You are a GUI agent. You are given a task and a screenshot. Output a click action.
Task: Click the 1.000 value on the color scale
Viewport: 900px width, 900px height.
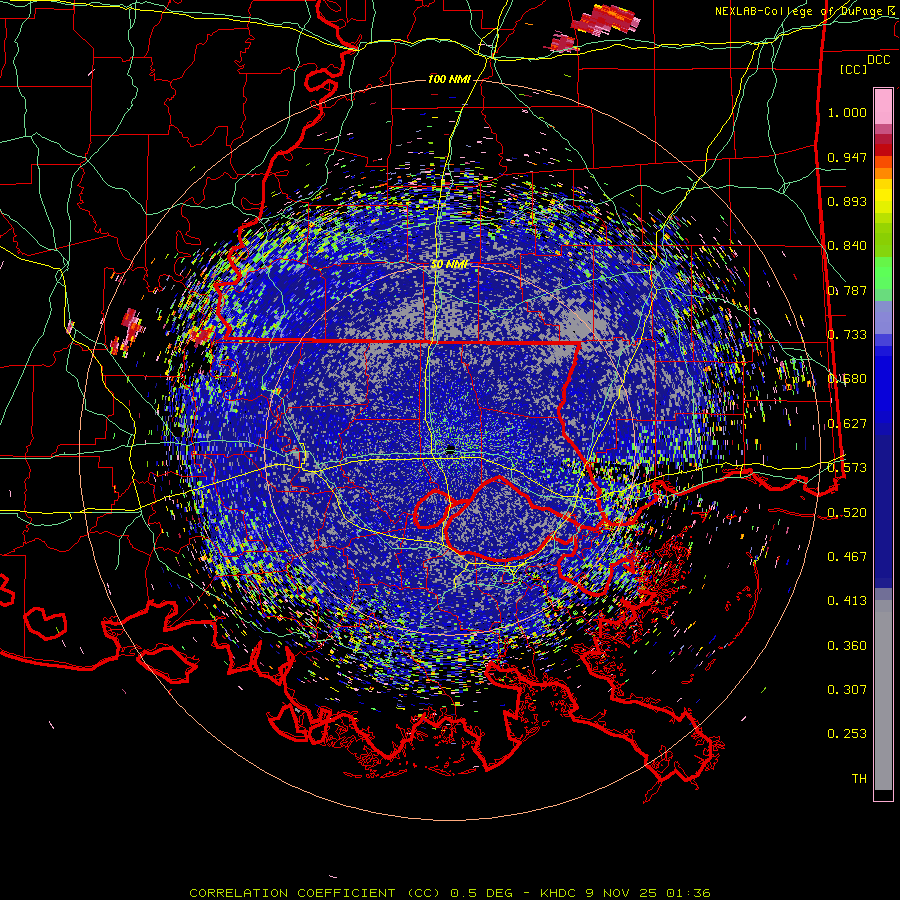click(847, 112)
